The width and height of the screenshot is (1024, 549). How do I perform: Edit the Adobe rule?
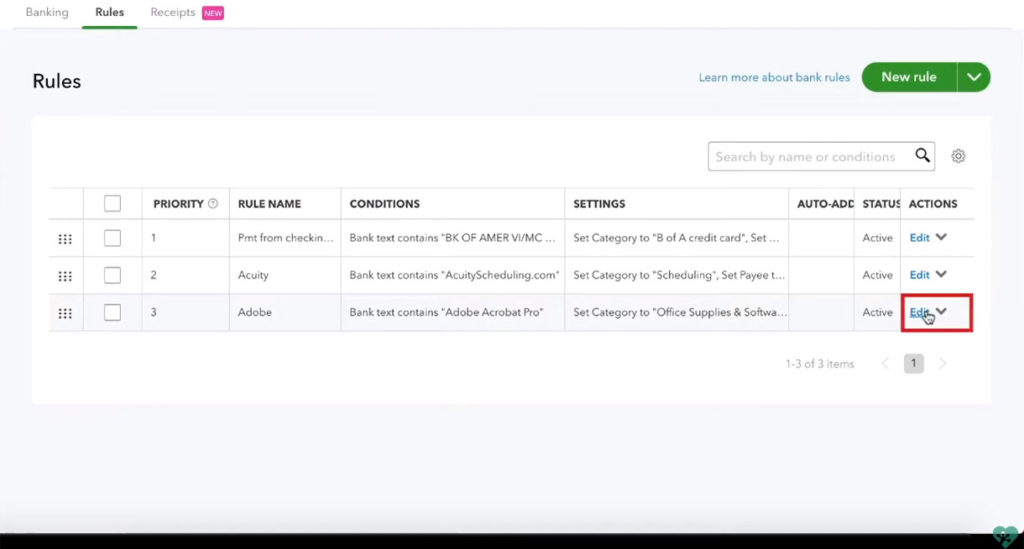[919, 313]
